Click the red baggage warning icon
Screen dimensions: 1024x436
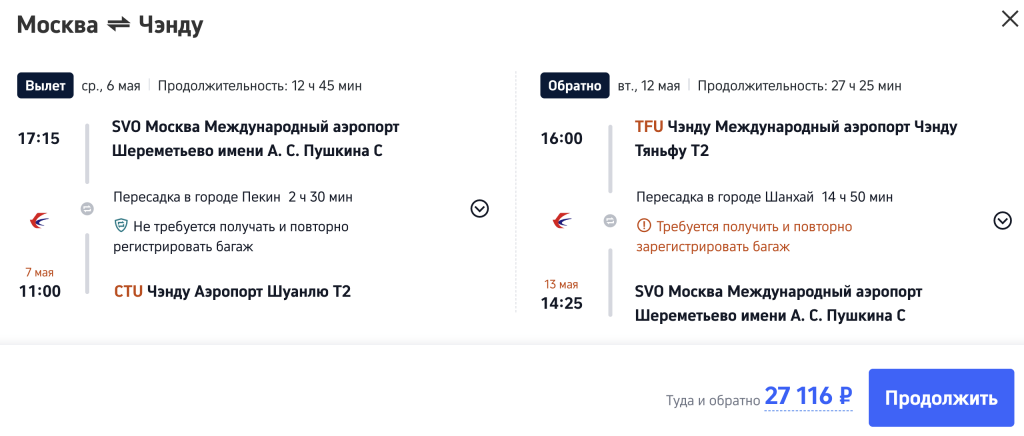(x=644, y=226)
